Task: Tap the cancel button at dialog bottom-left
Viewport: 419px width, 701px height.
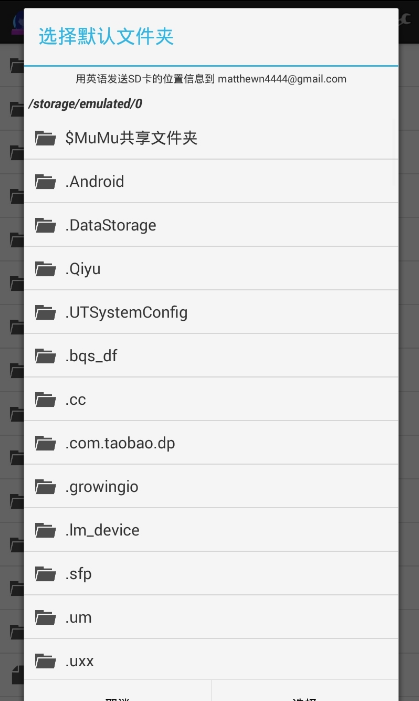Action: coord(118,692)
